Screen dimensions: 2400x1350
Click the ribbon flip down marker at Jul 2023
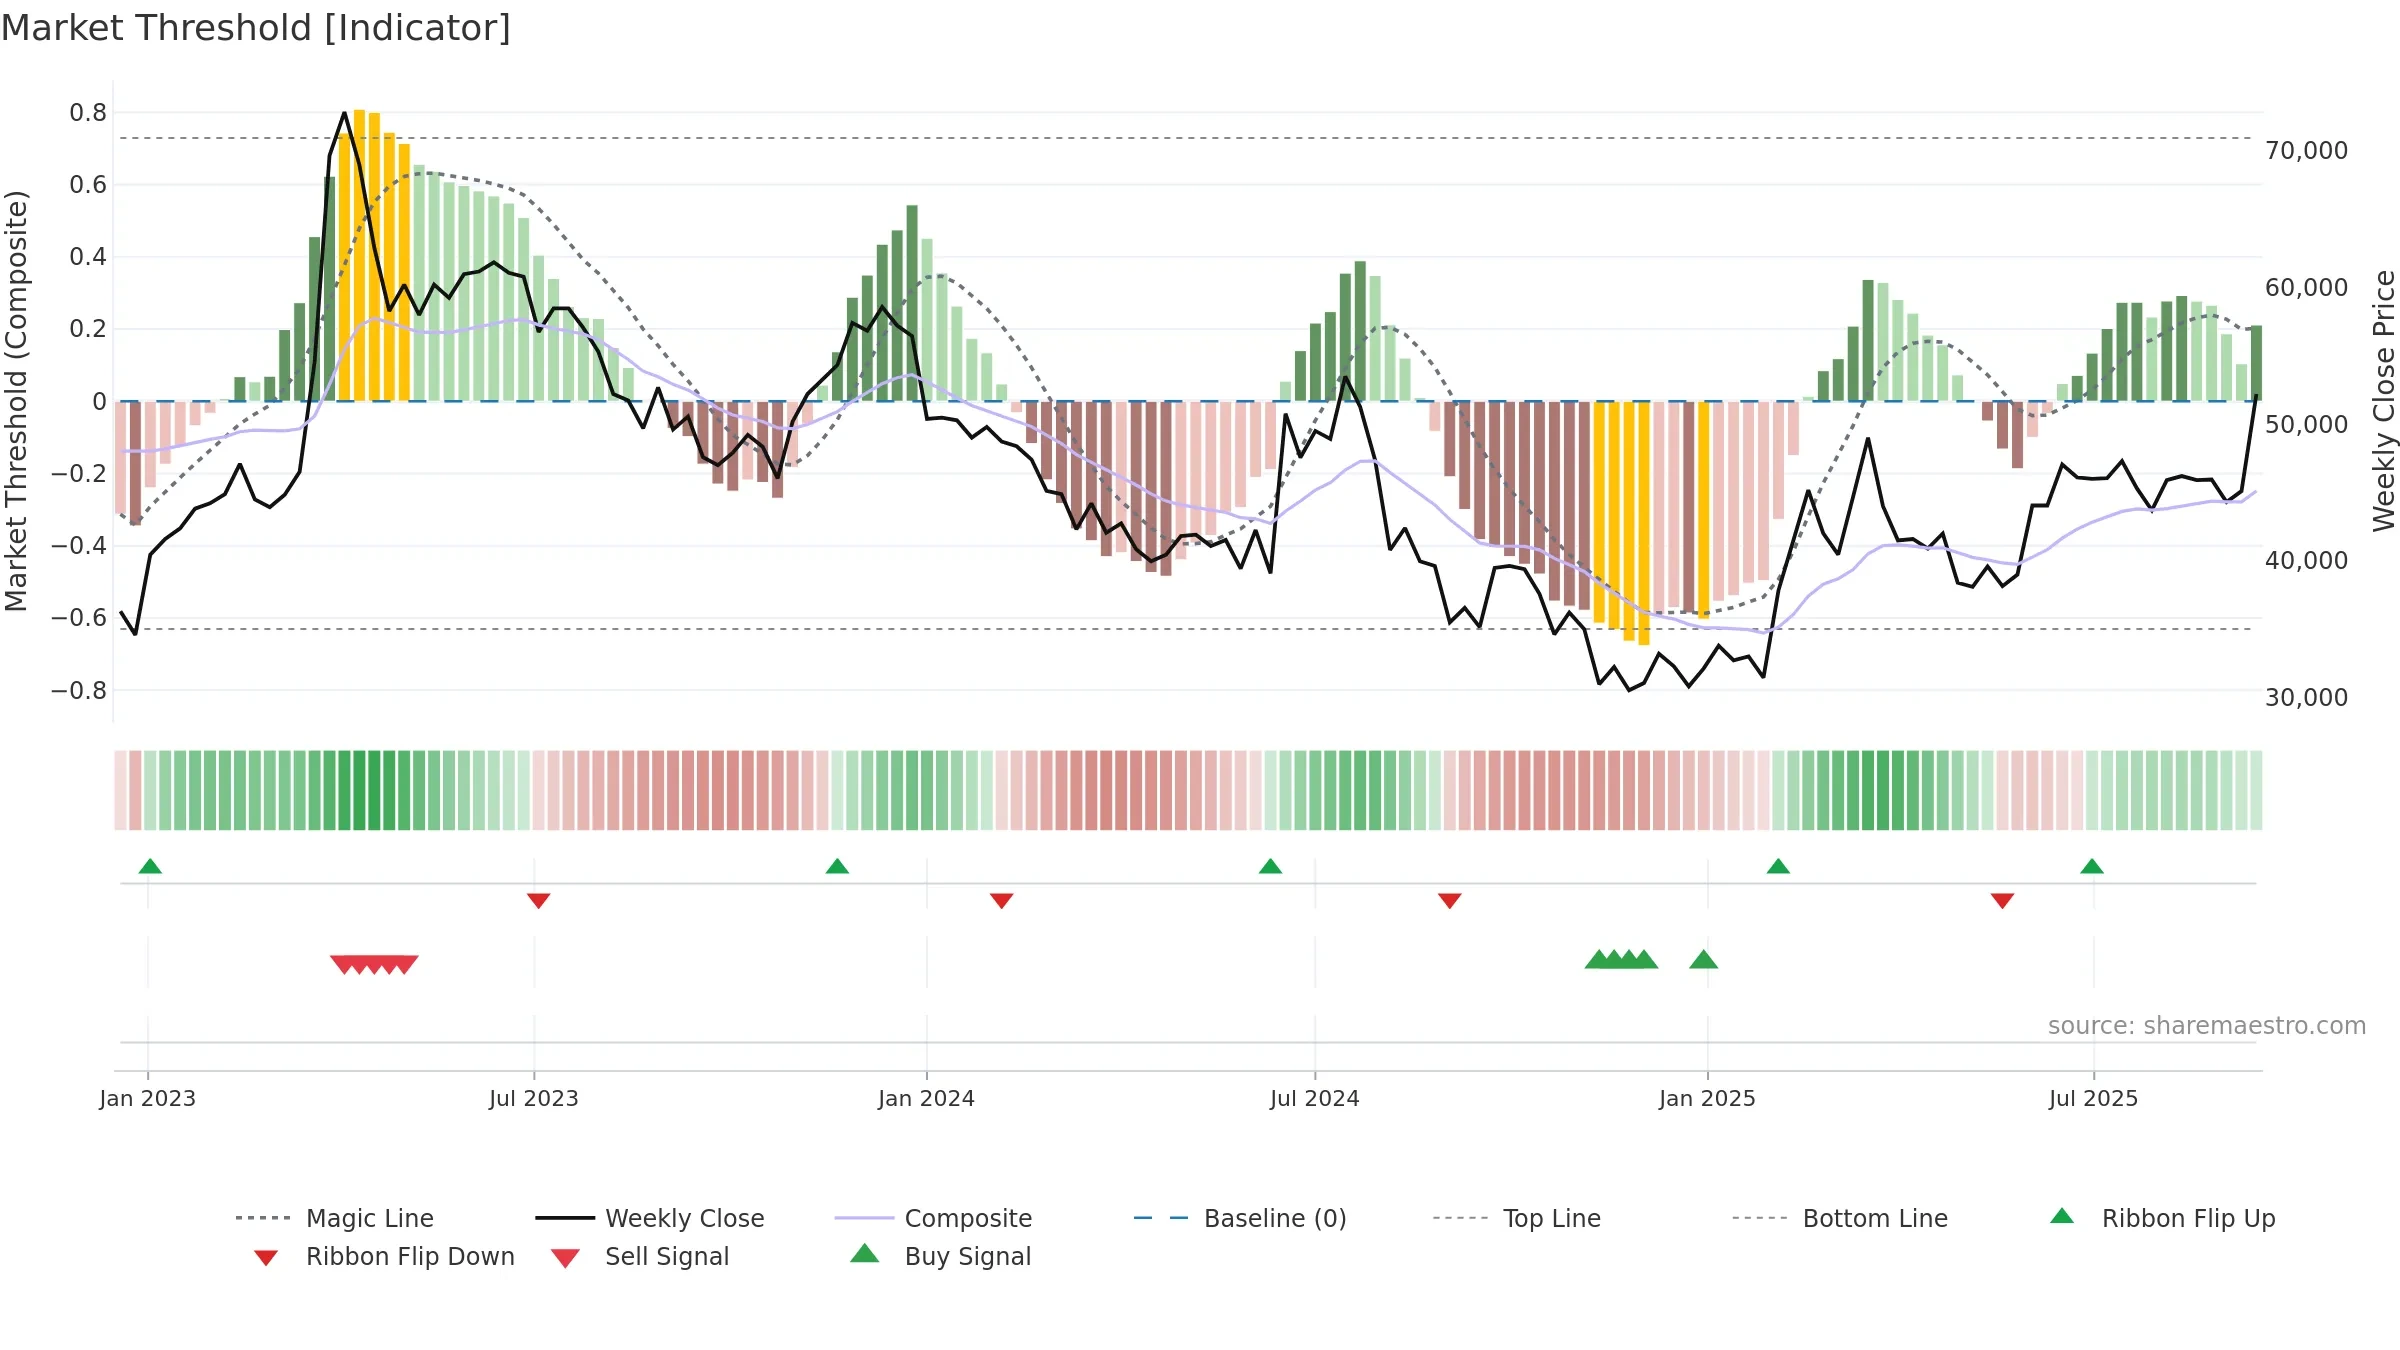coord(538,901)
